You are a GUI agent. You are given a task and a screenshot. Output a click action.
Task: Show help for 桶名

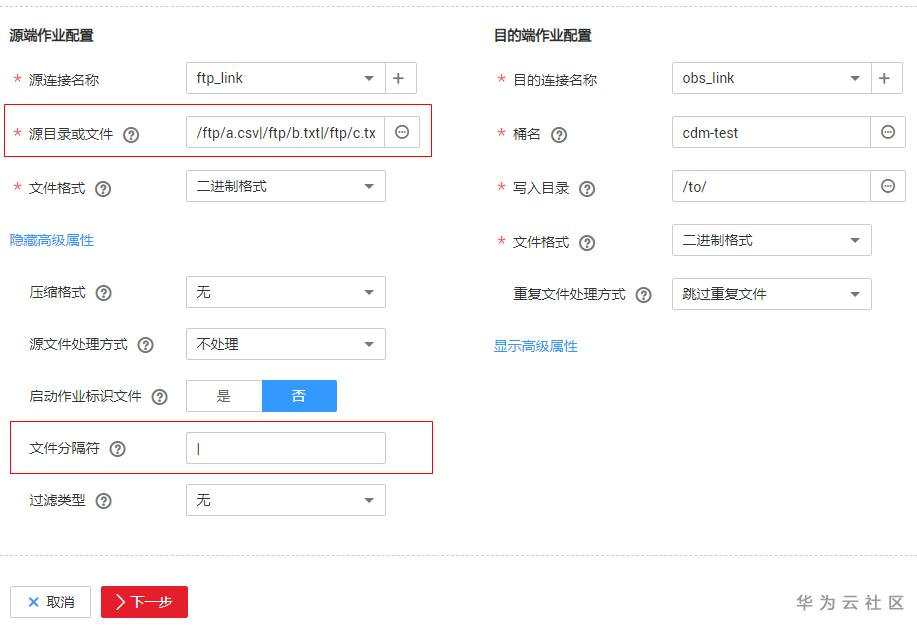click(559, 135)
